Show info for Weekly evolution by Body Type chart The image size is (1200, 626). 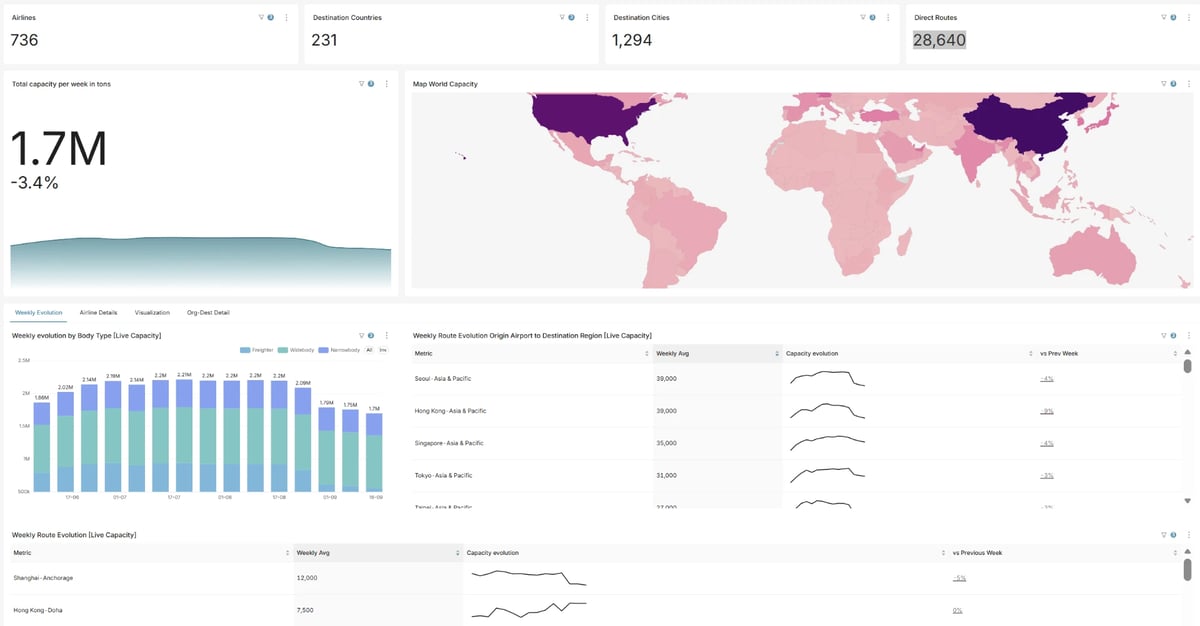coord(370,336)
